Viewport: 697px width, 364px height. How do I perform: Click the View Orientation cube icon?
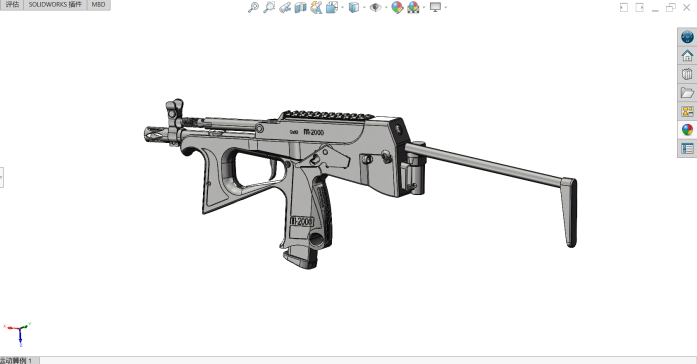(332, 7)
